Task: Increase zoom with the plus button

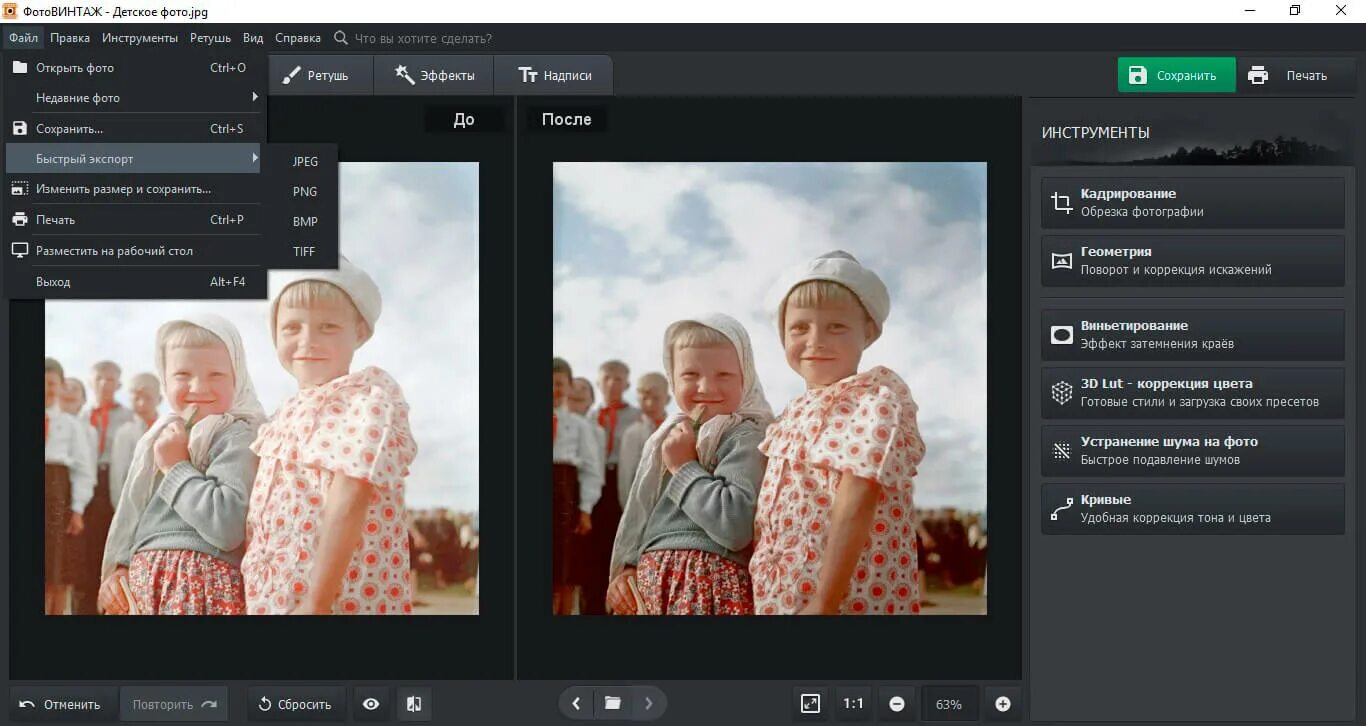Action: pos(1002,704)
